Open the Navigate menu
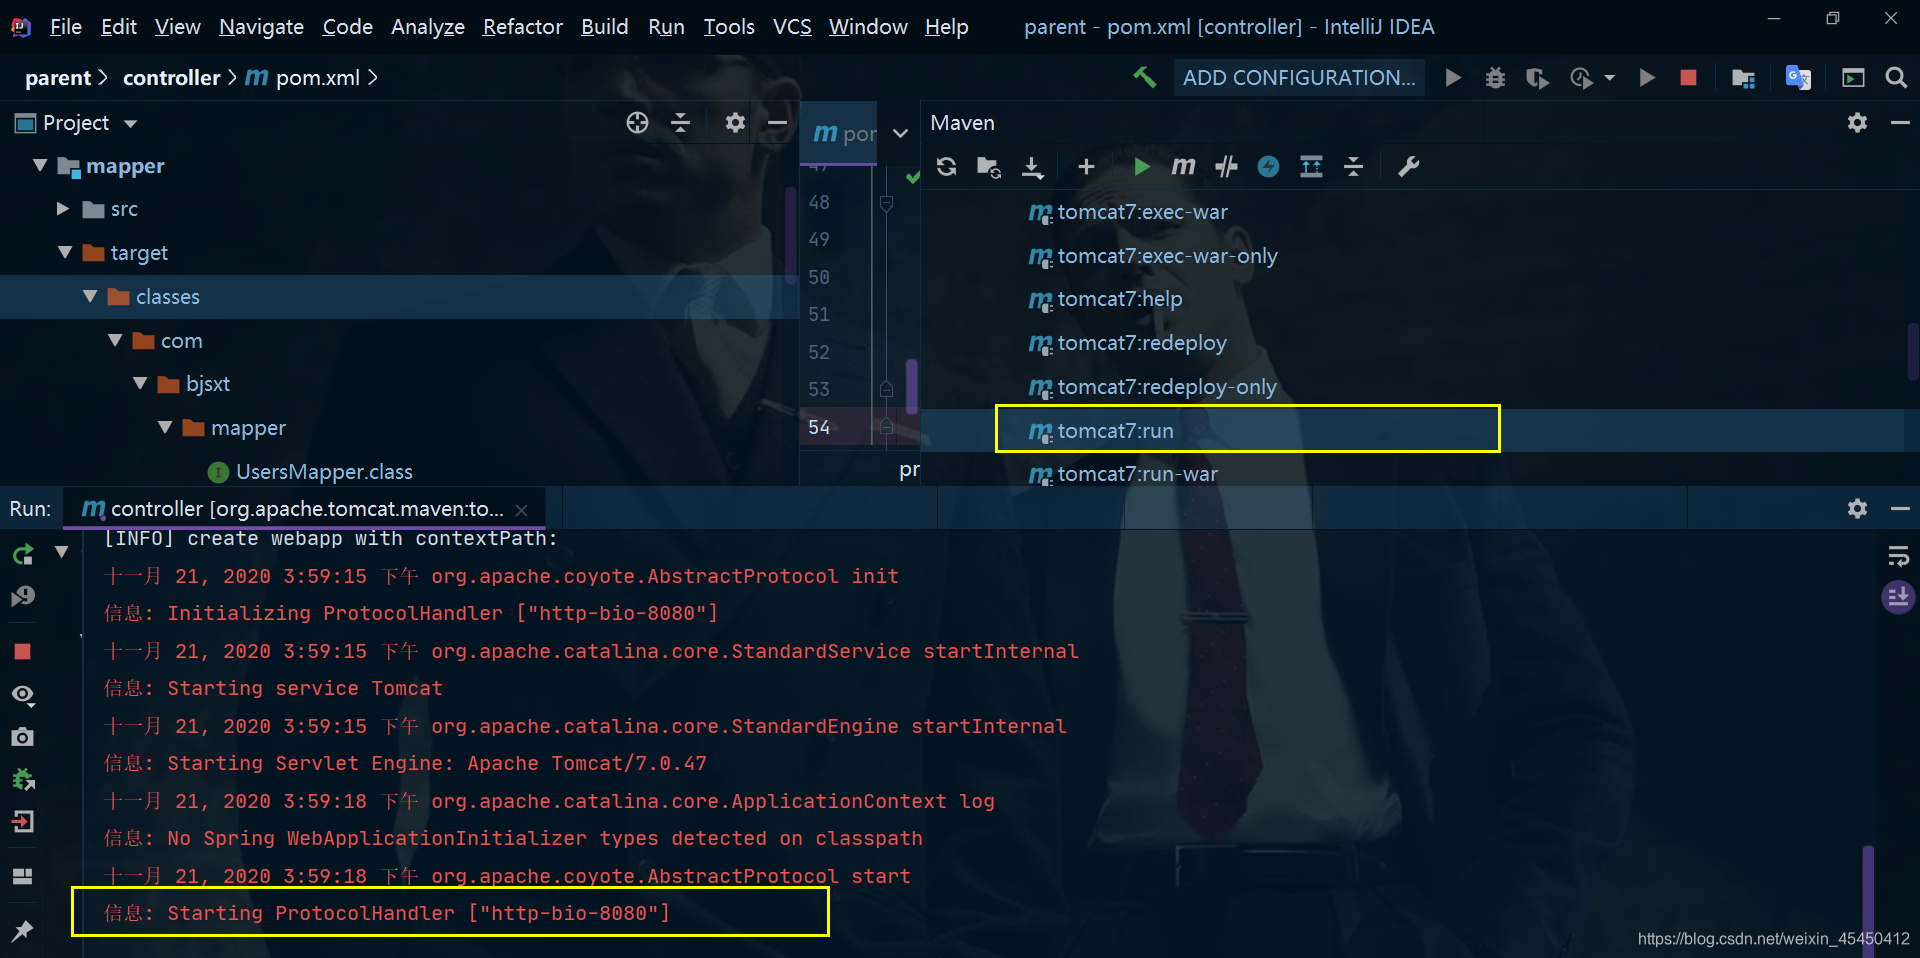Viewport: 1920px width, 958px height. coord(261,27)
